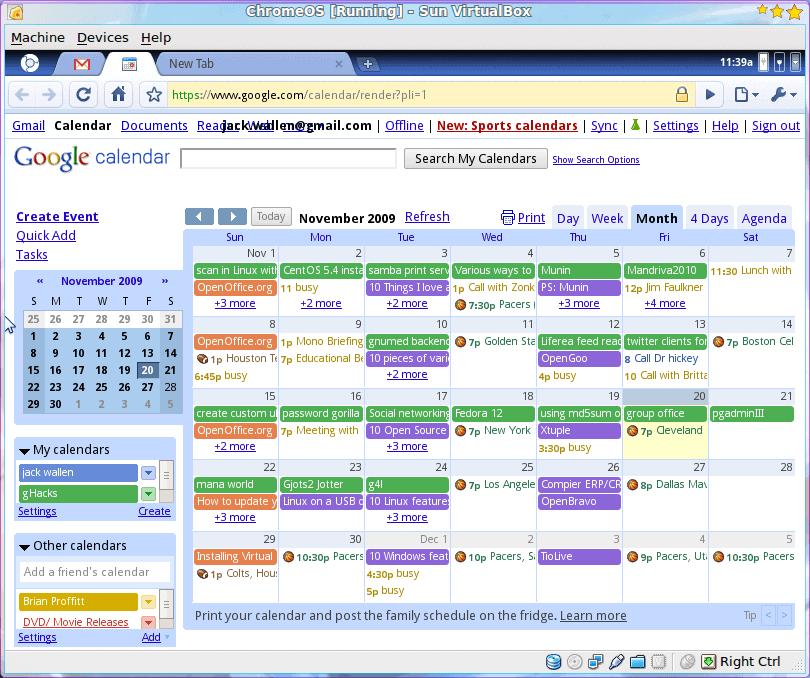The image size is (810, 678).
Task: Open the Devices menu
Action: click(x=102, y=38)
